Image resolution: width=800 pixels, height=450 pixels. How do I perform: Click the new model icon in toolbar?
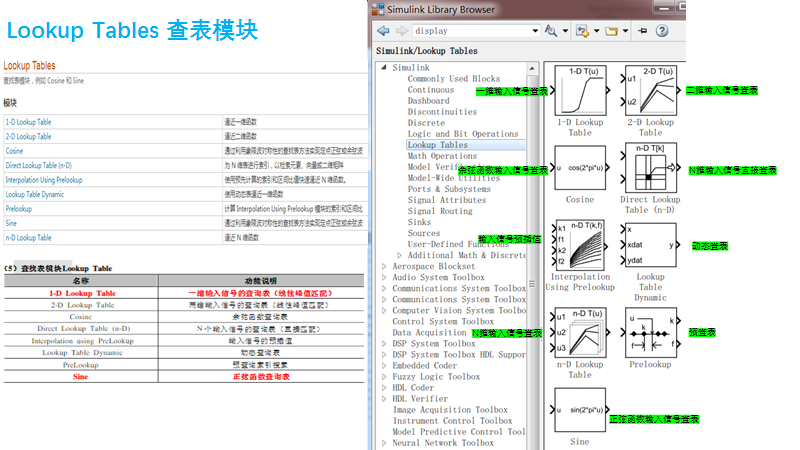(582, 31)
